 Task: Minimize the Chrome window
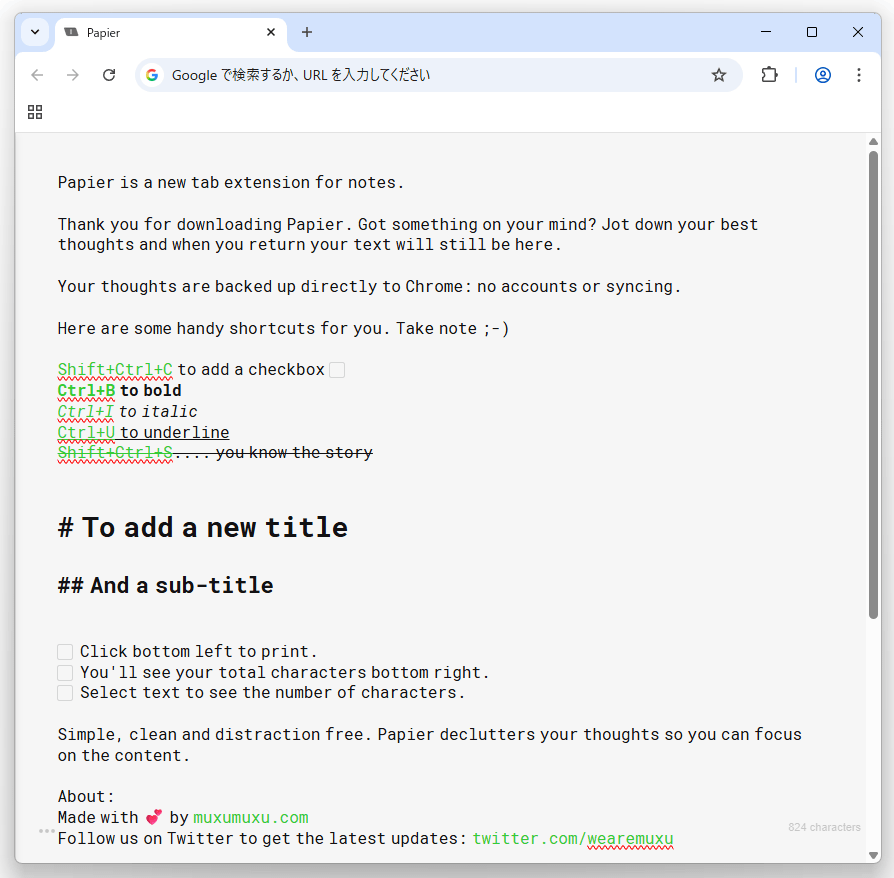[766, 32]
